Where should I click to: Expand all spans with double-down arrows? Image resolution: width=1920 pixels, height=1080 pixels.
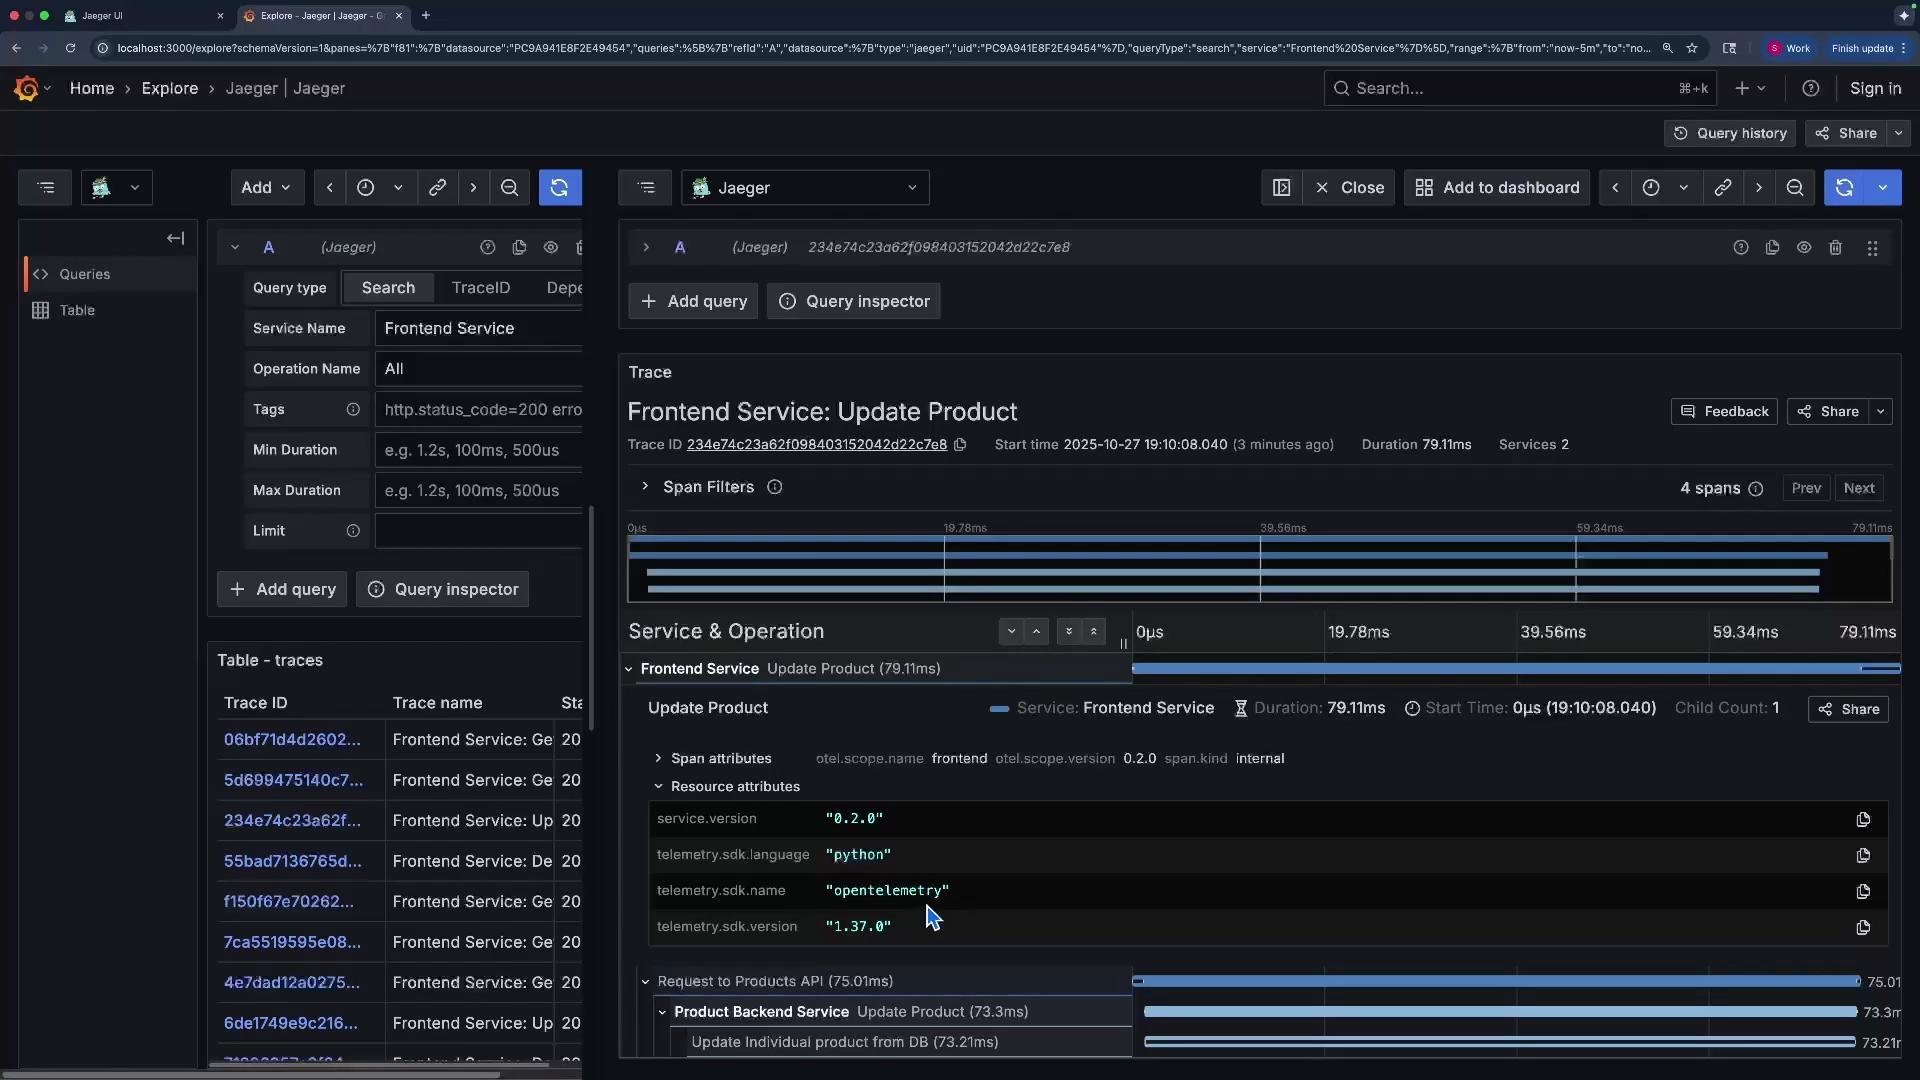click(1069, 631)
